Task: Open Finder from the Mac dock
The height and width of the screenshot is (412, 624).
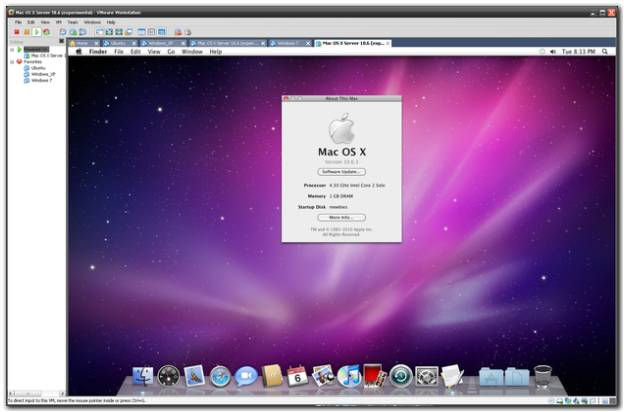Action: [x=142, y=376]
